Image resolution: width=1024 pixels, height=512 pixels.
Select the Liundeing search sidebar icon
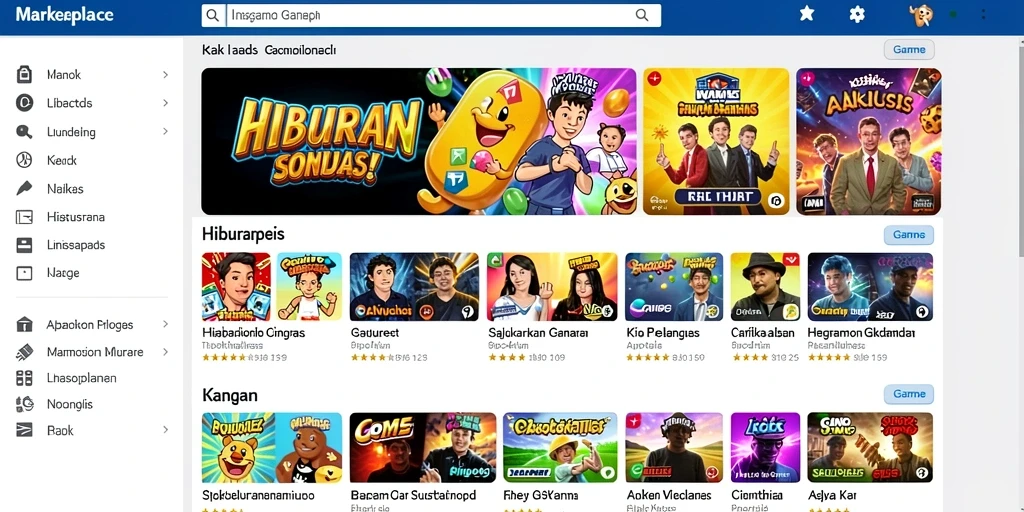tap(24, 132)
